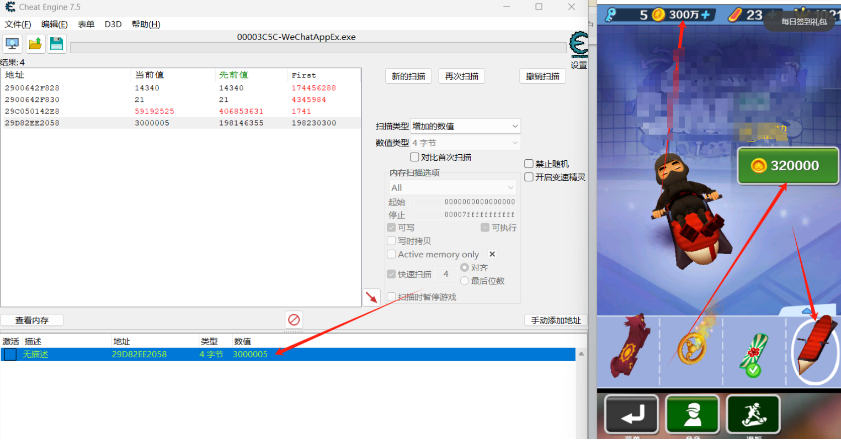Select the green candy-stripe hoverboard
The width and height of the screenshot is (841, 440).
755,354
